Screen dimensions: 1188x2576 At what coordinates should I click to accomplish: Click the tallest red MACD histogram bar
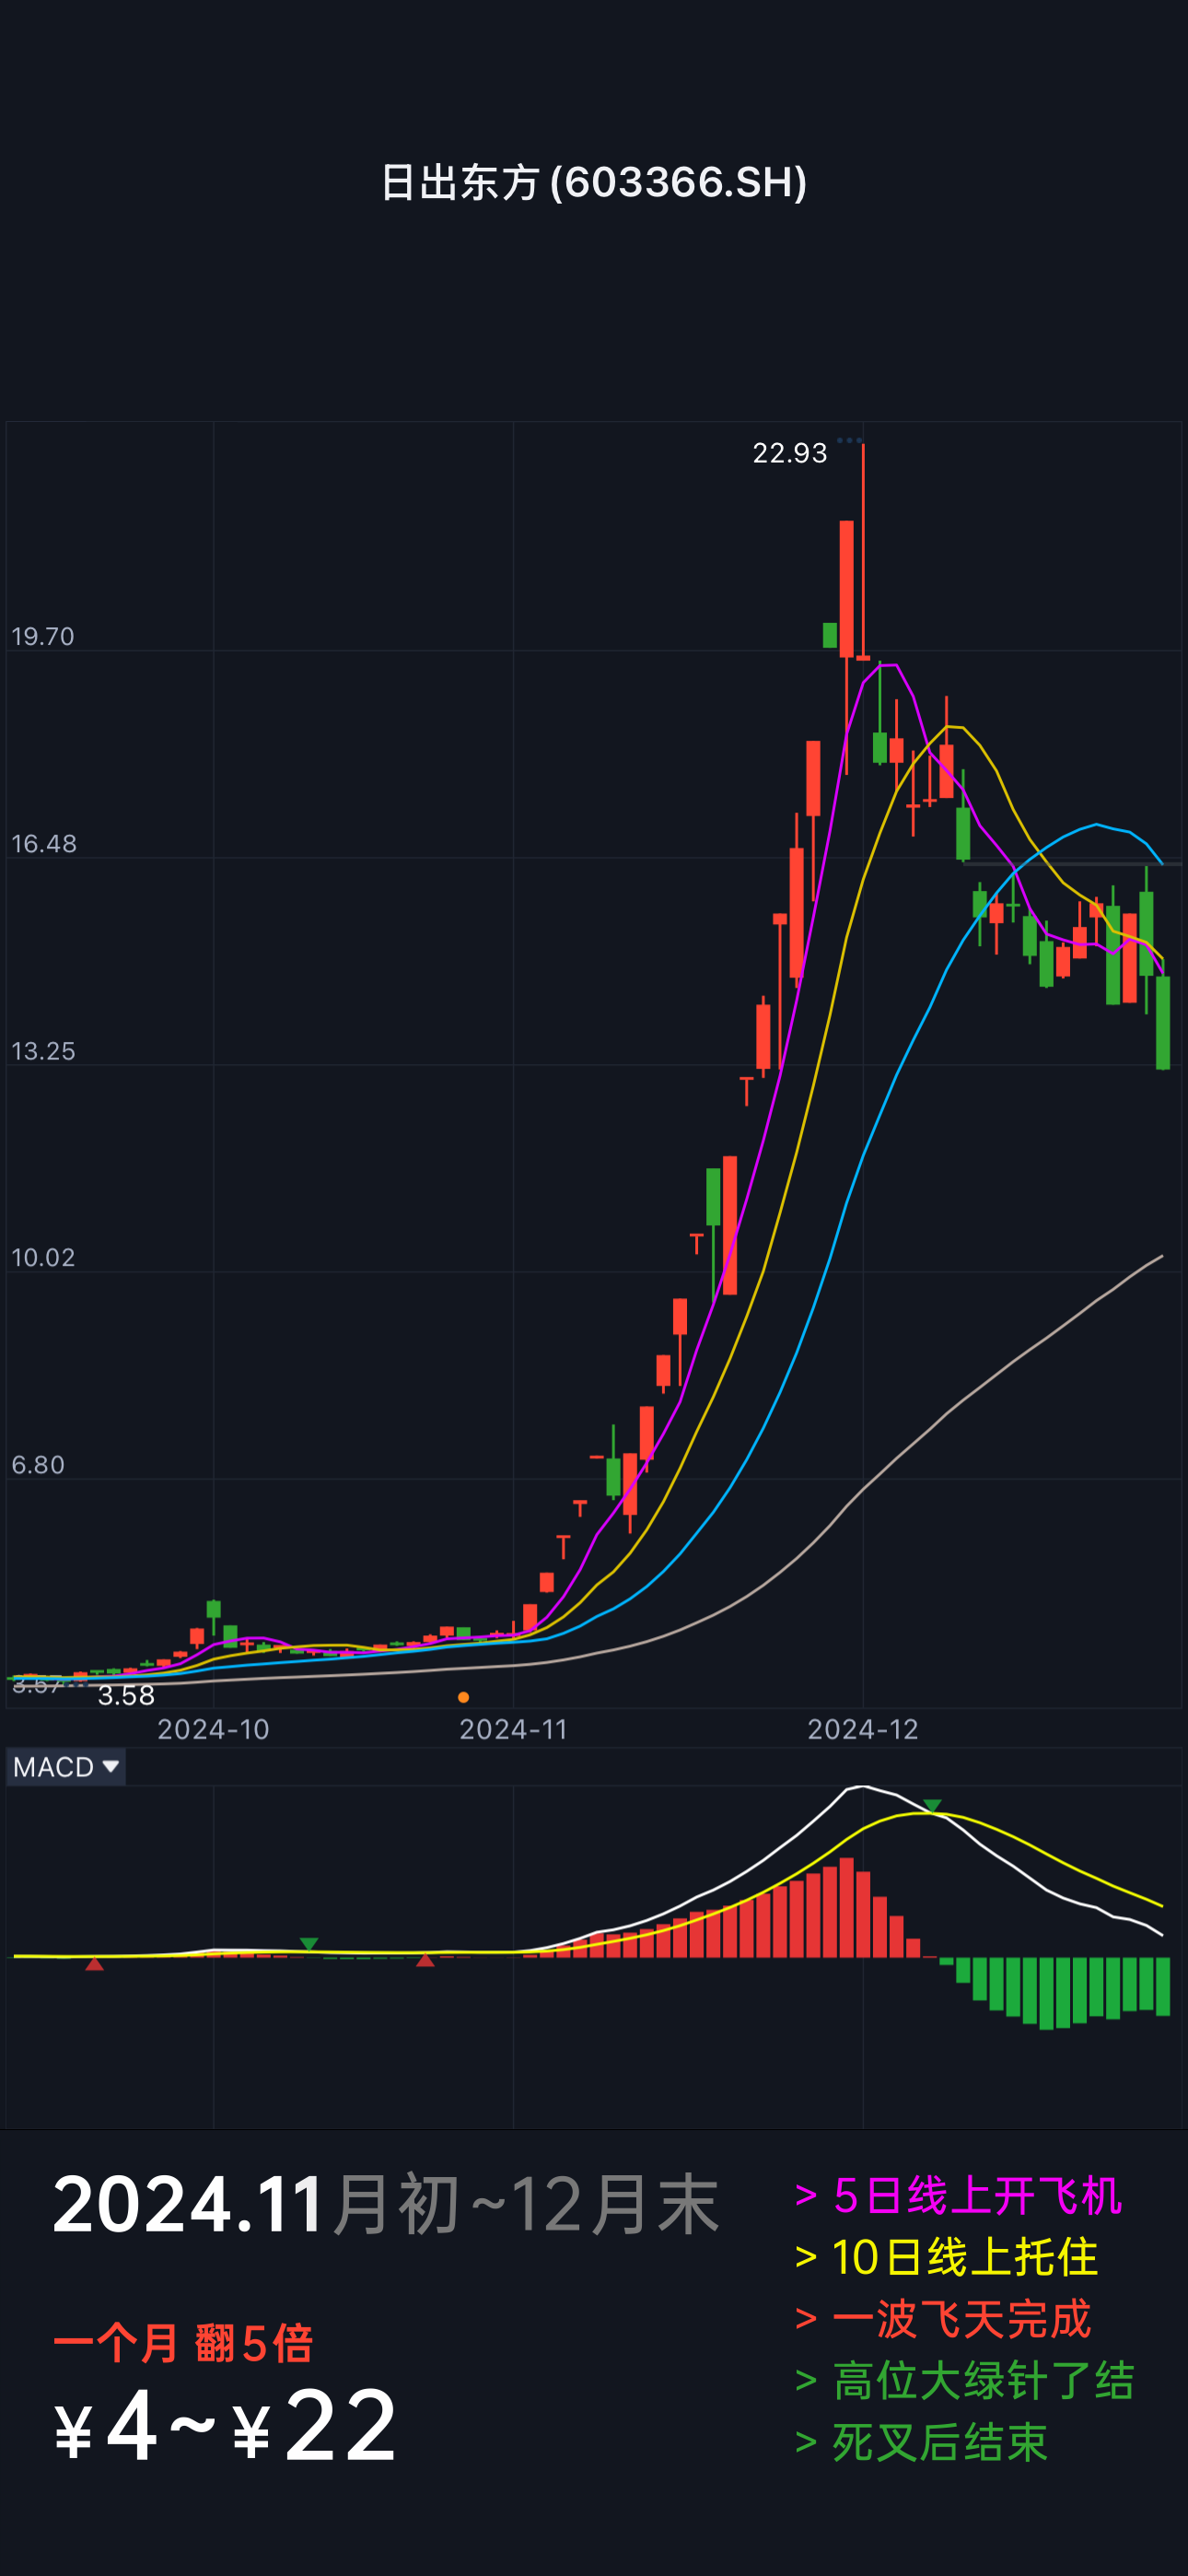coord(847,1906)
